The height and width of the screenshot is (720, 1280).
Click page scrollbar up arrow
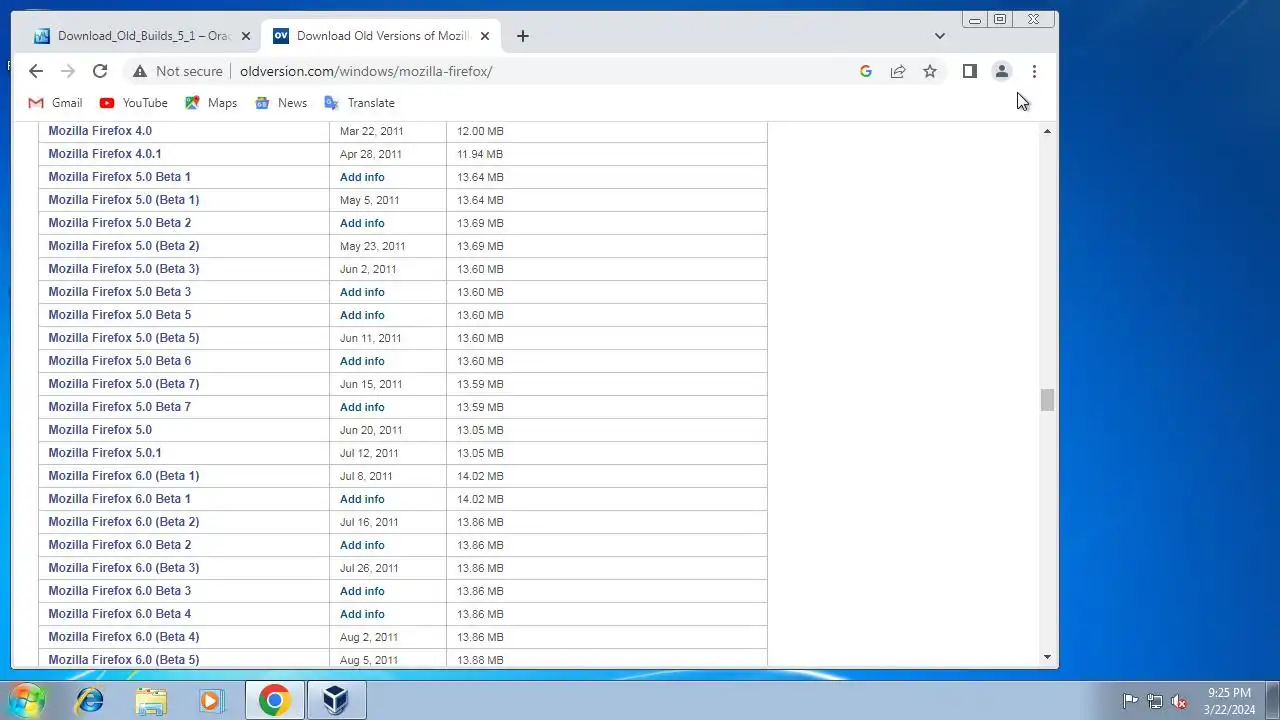(1047, 131)
